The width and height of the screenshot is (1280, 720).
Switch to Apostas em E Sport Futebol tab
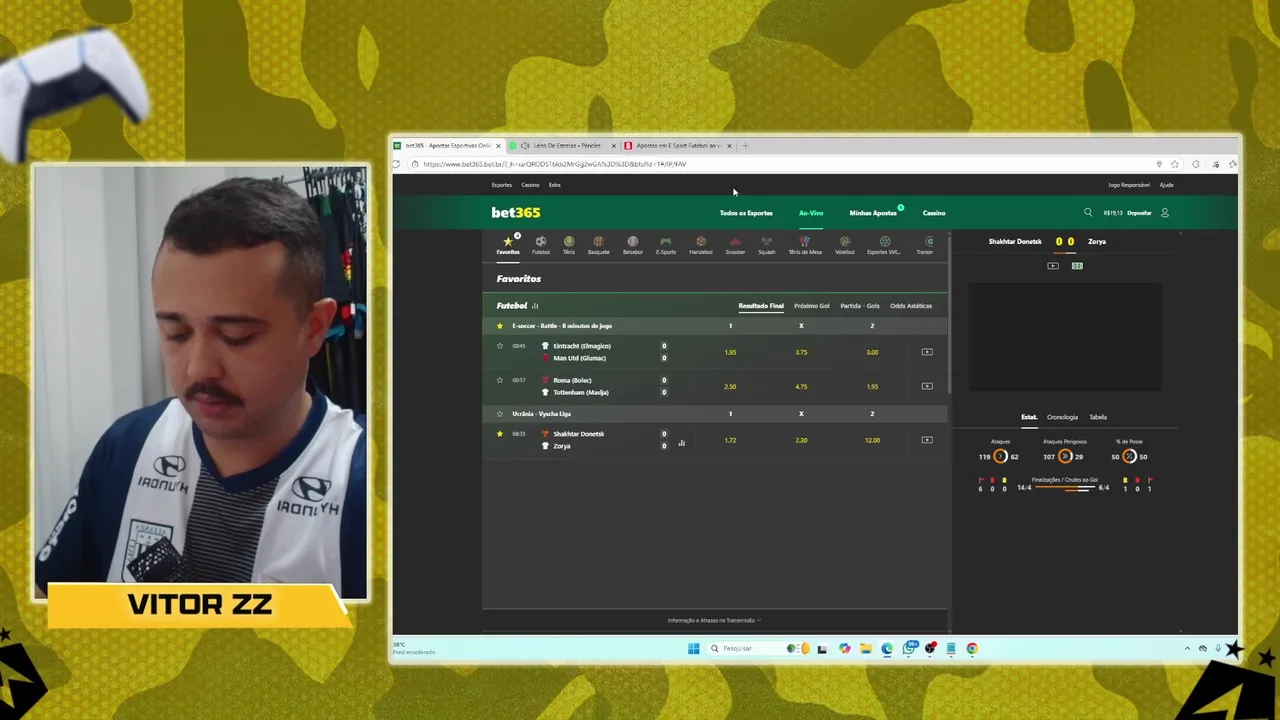click(678, 146)
